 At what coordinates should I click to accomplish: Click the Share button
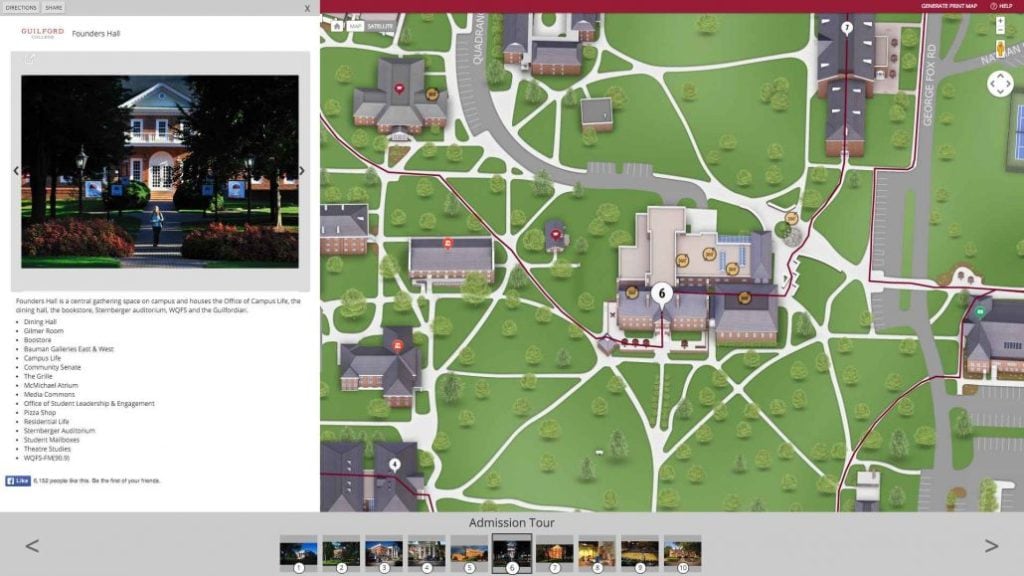pyautogui.click(x=51, y=6)
